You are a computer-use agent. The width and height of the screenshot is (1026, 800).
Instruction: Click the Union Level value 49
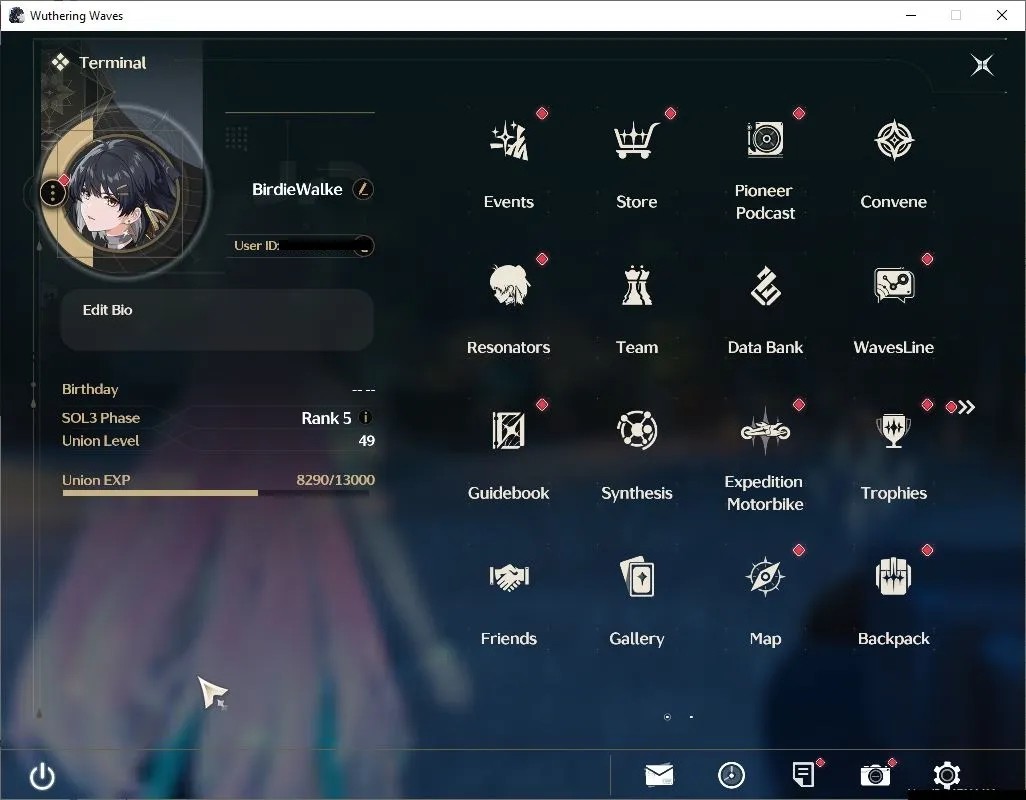click(x=366, y=441)
